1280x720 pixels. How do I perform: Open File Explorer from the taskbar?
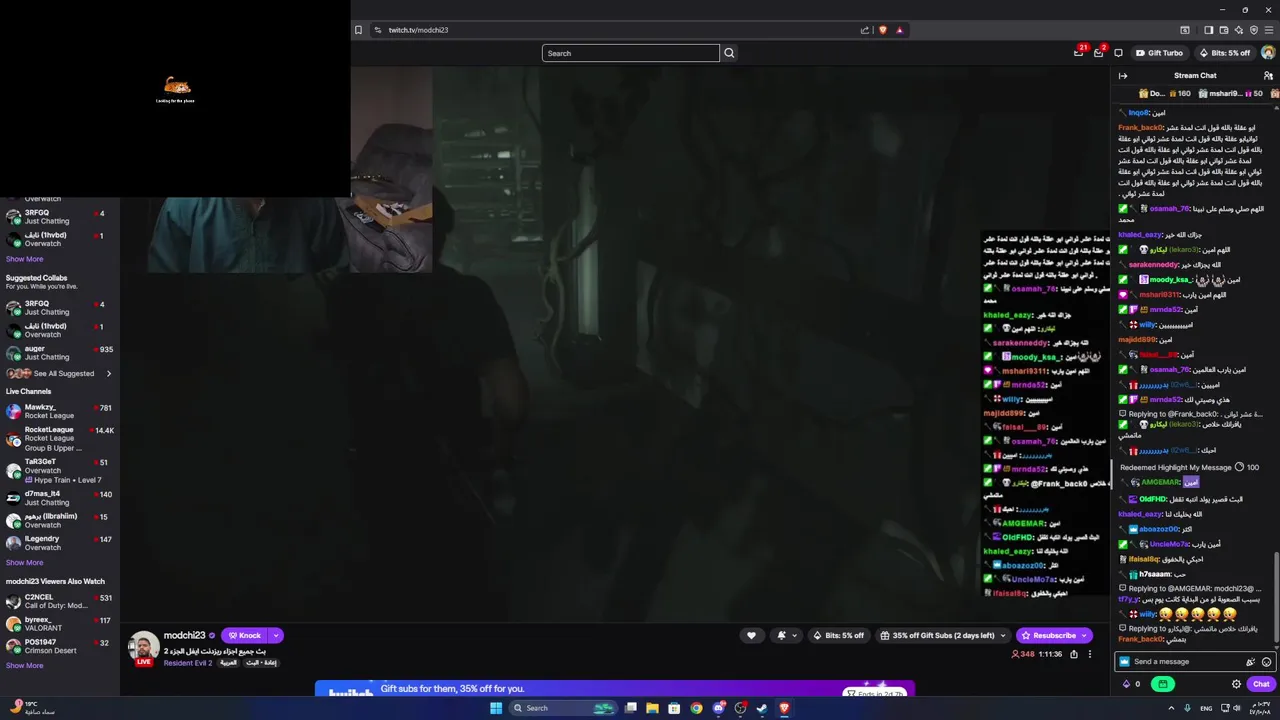(652, 708)
